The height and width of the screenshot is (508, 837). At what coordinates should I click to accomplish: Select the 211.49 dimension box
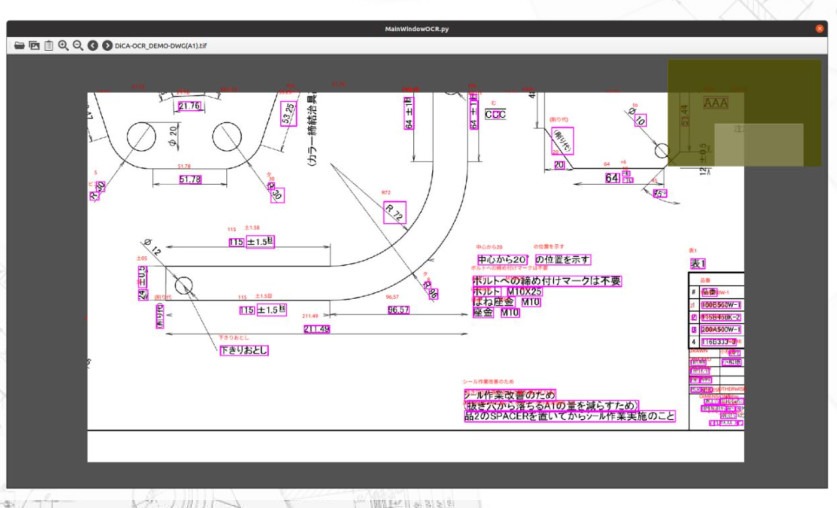pos(317,329)
